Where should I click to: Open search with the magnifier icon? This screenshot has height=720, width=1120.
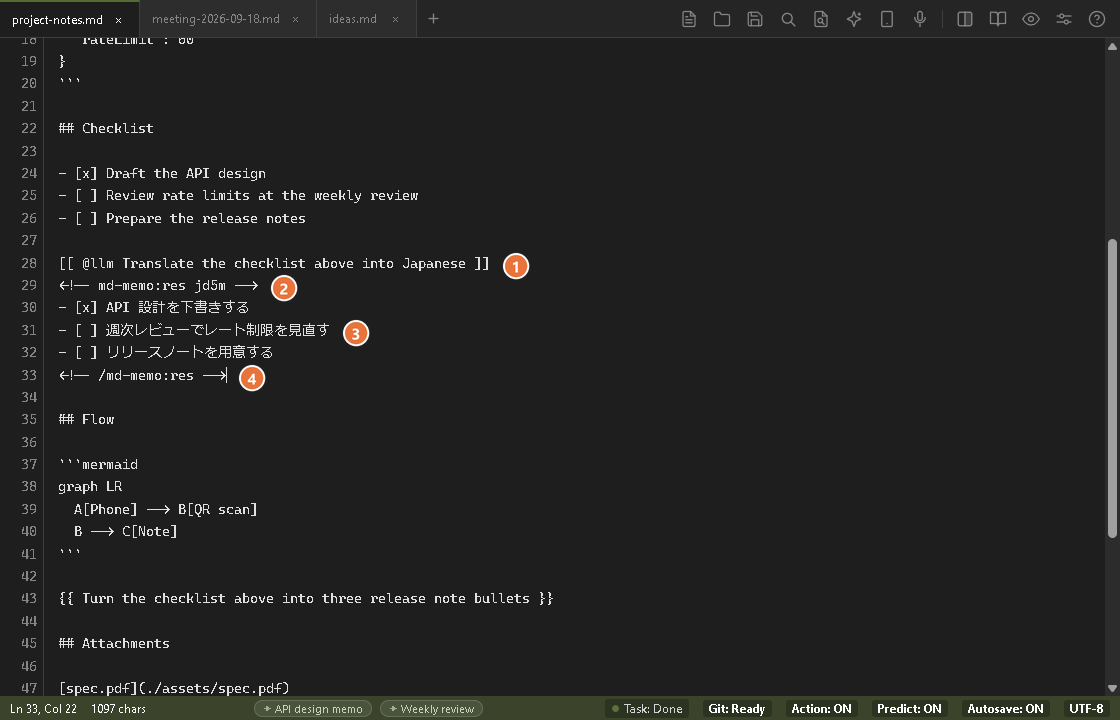point(788,19)
